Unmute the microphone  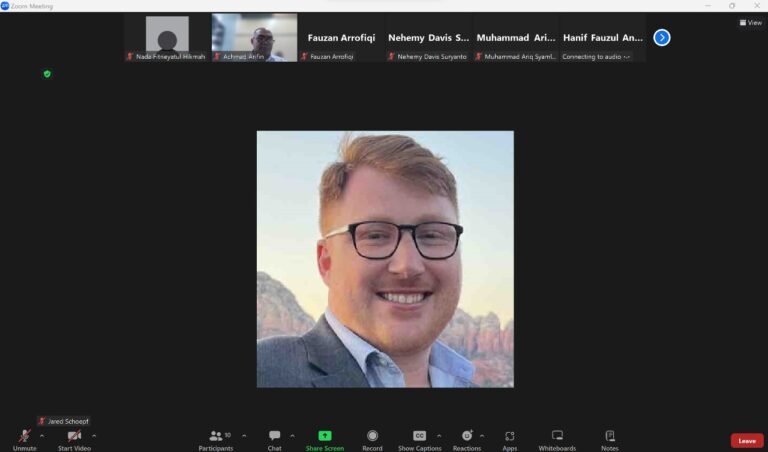pyautogui.click(x=24, y=437)
